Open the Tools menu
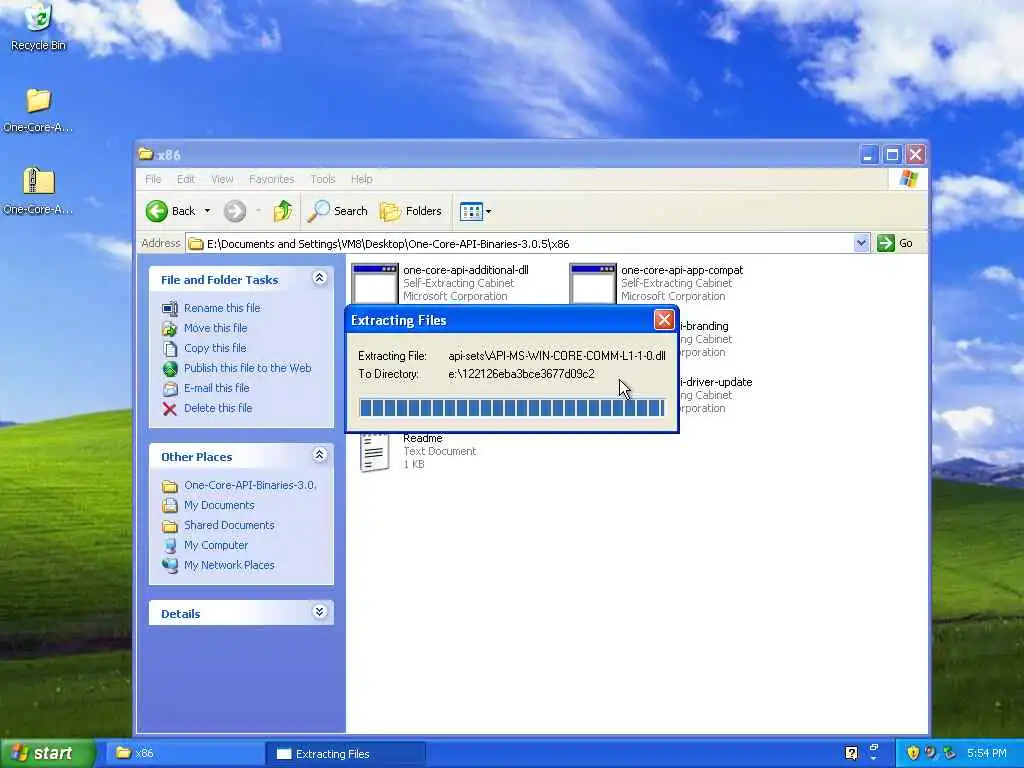 323,179
